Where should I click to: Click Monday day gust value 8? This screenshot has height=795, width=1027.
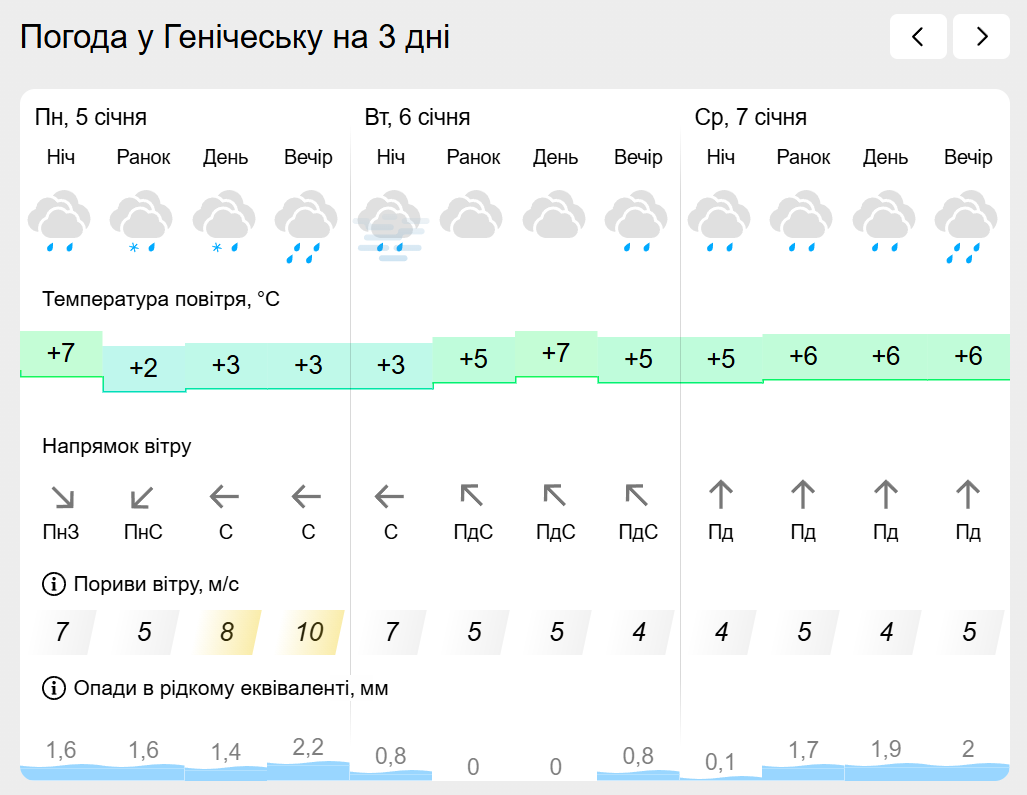(x=227, y=632)
